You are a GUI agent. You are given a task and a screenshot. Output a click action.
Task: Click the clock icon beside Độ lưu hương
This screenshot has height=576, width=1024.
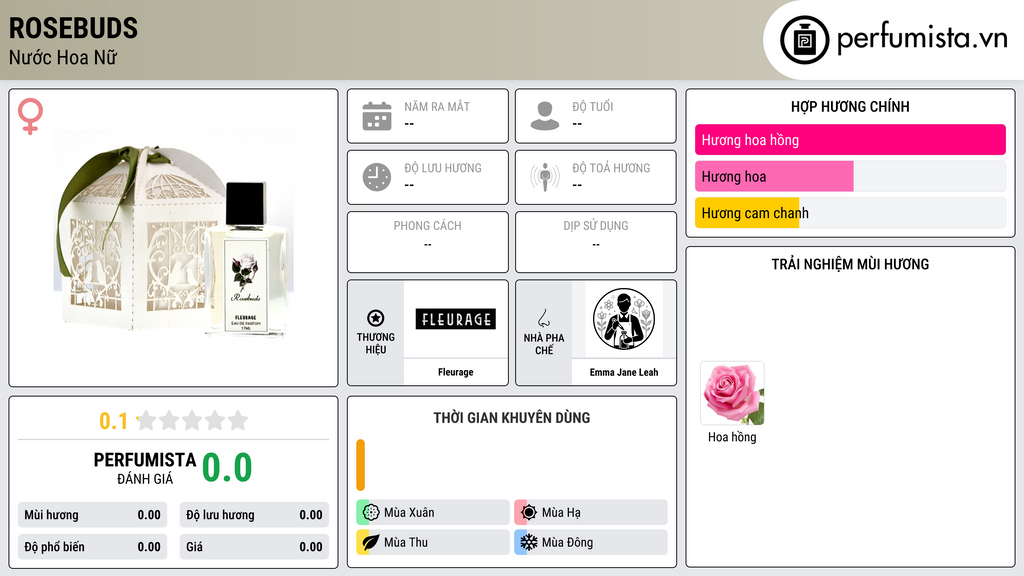(x=377, y=177)
